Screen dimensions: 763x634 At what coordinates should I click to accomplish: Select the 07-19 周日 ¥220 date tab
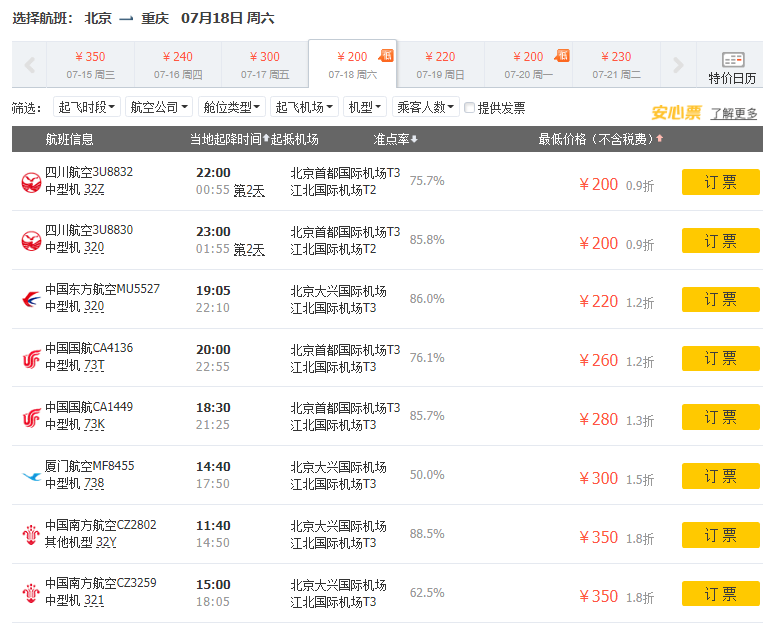(440, 65)
